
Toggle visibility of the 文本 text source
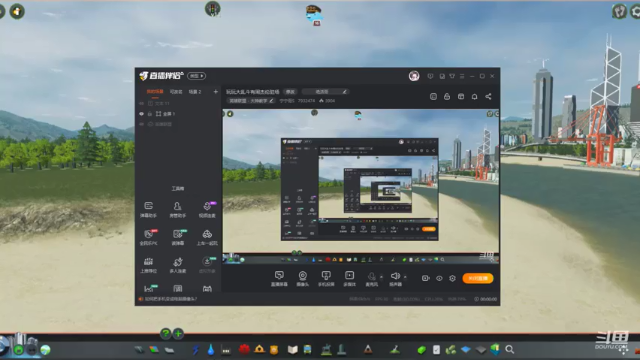tap(142, 104)
